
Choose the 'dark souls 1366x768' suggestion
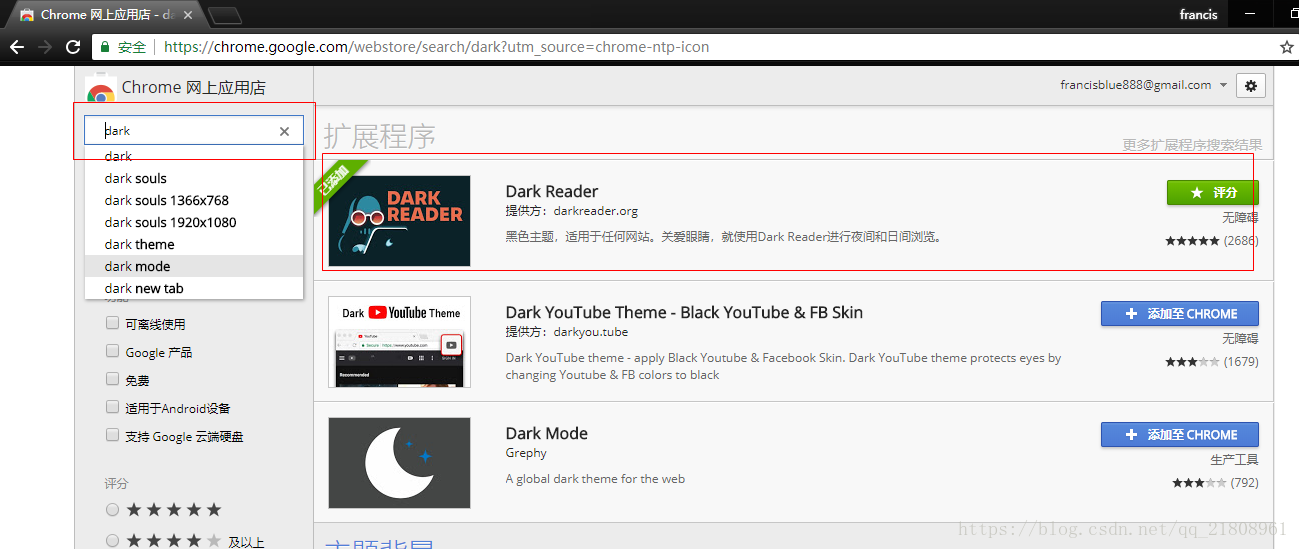pos(193,200)
